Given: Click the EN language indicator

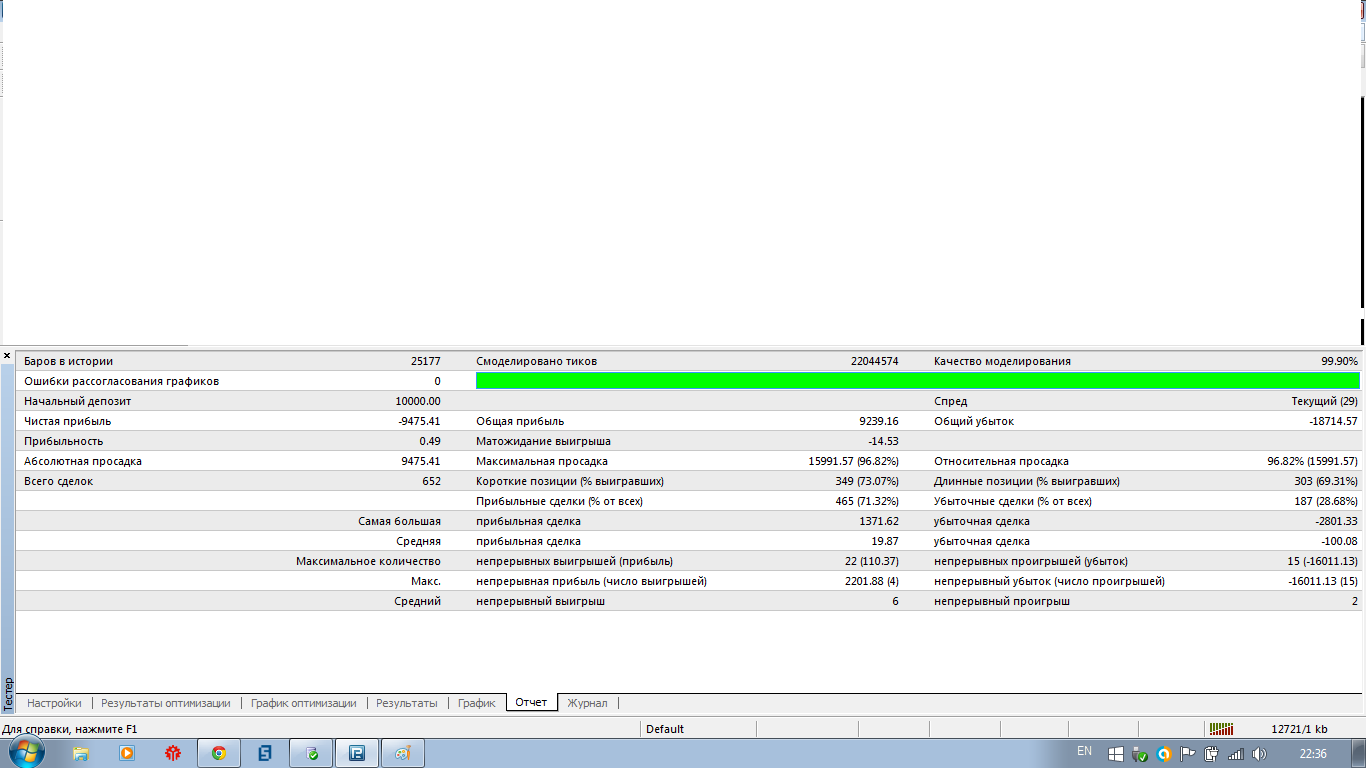Looking at the screenshot, I should 1085,751.
